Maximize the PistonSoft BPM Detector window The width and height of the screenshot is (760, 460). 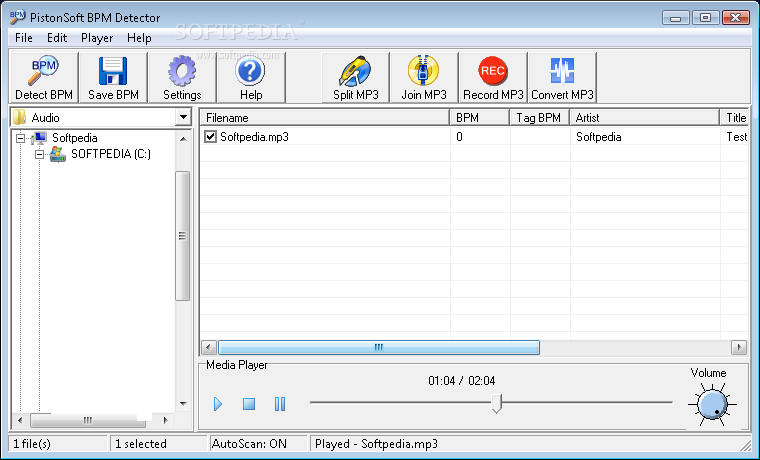[705, 18]
